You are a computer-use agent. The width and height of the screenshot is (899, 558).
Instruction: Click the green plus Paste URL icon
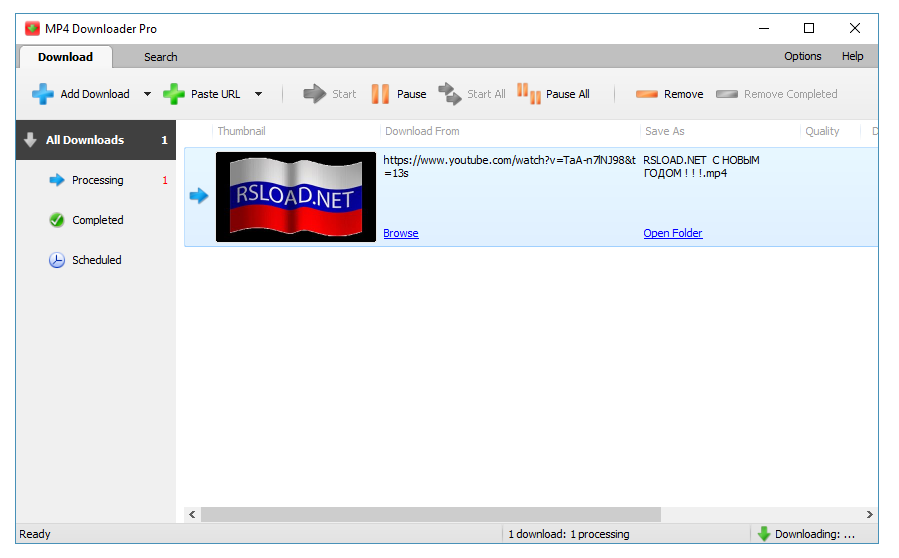(173, 94)
